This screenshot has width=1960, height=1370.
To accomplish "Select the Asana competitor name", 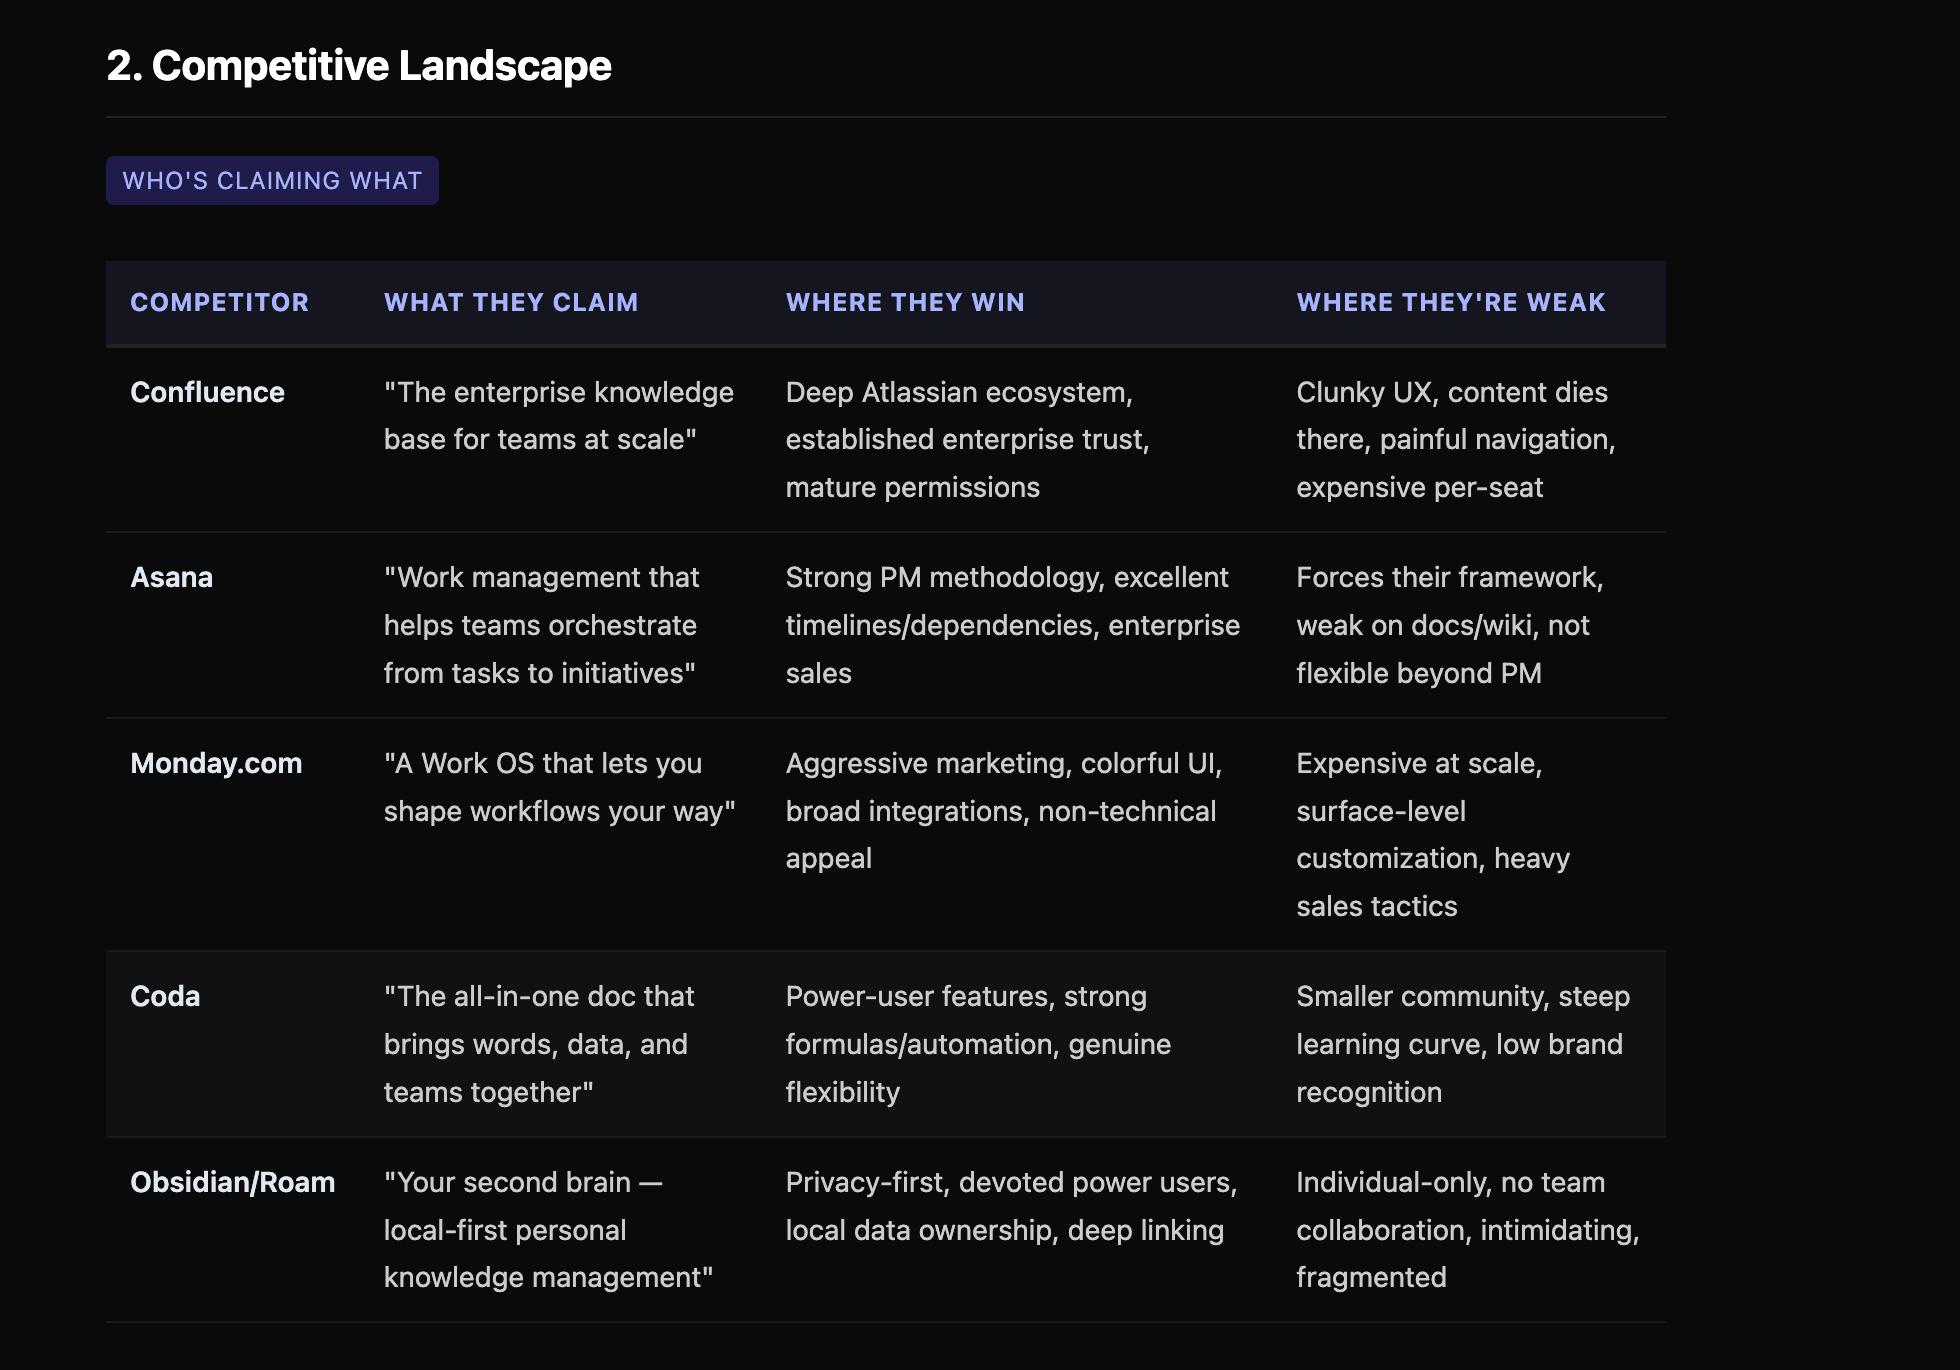I will point(171,578).
